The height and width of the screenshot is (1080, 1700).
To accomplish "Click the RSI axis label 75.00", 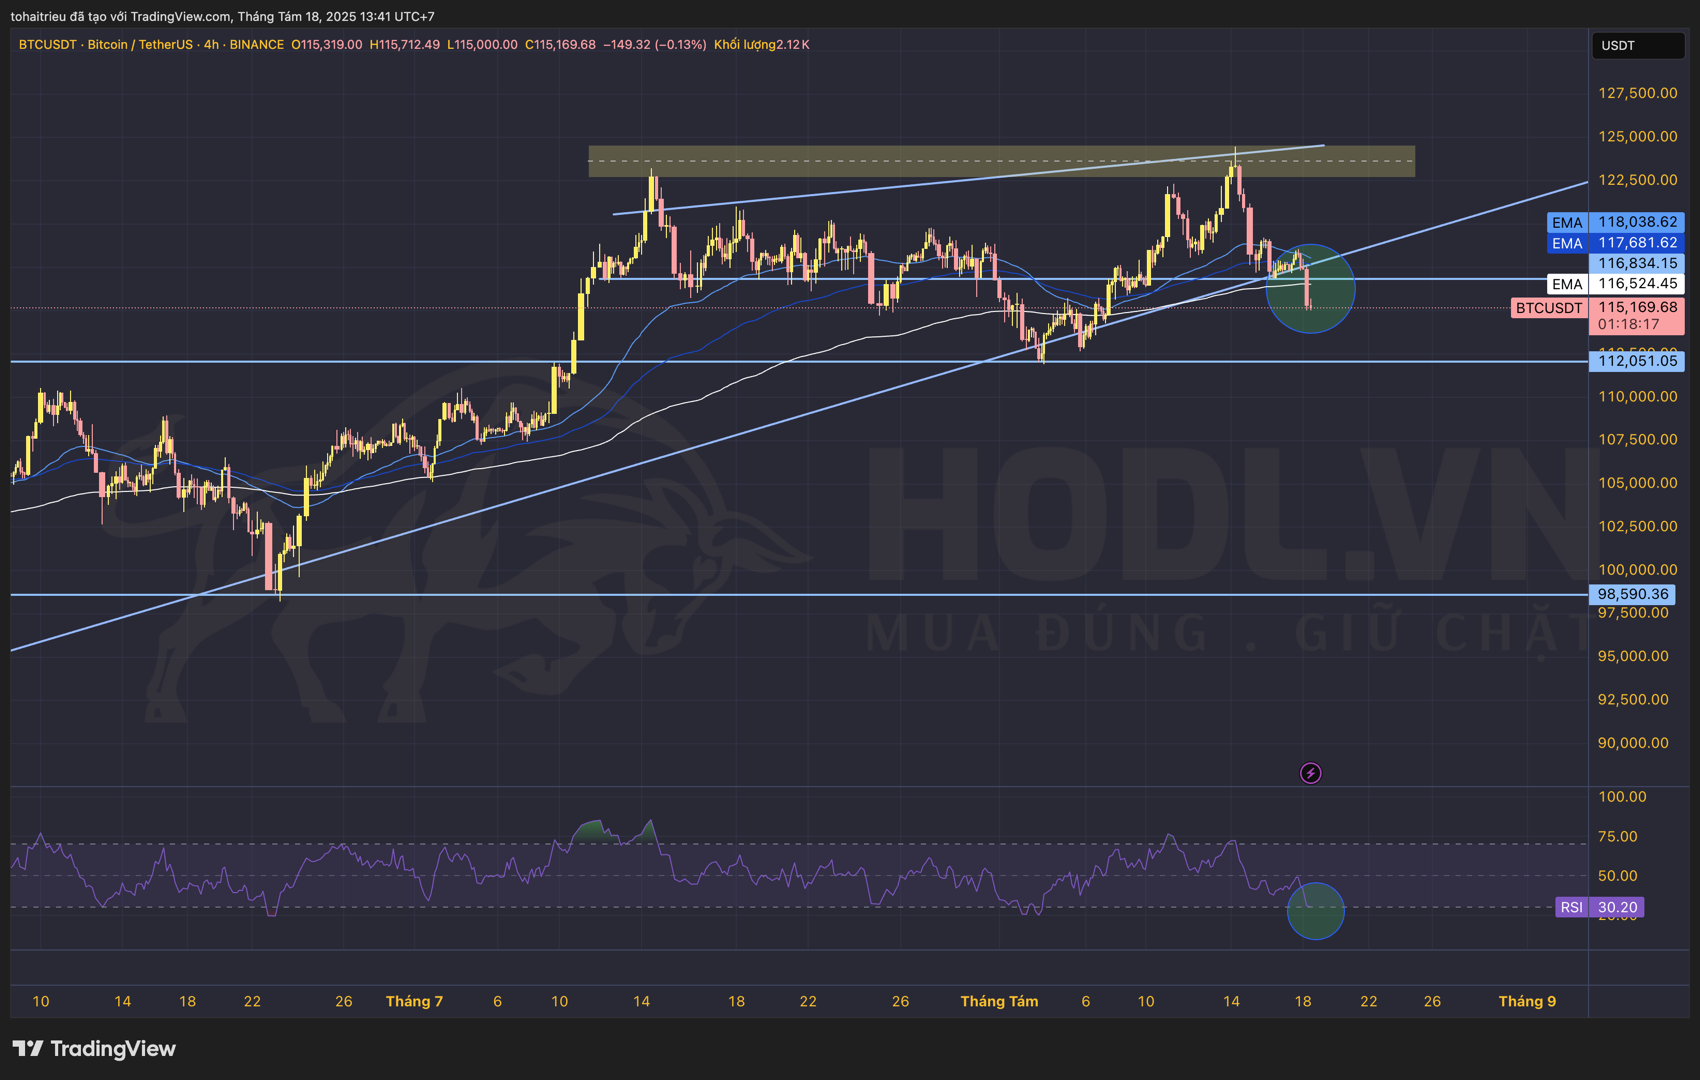I will [x=1617, y=836].
